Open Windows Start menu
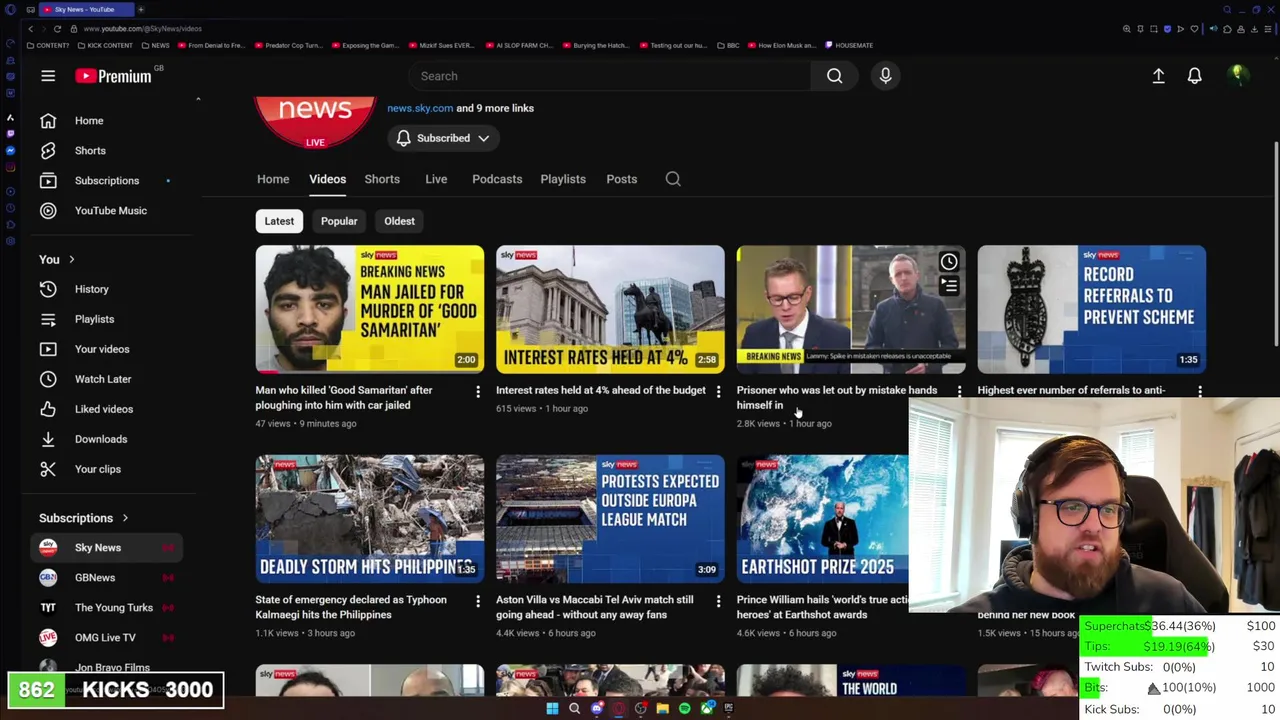The height and width of the screenshot is (720, 1280). pyautogui.click(x=552, y=708)
